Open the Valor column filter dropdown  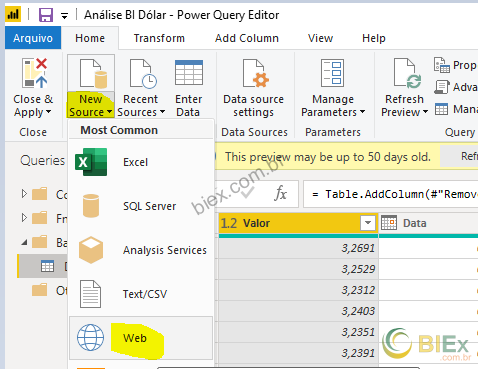[x=368, y=223]
